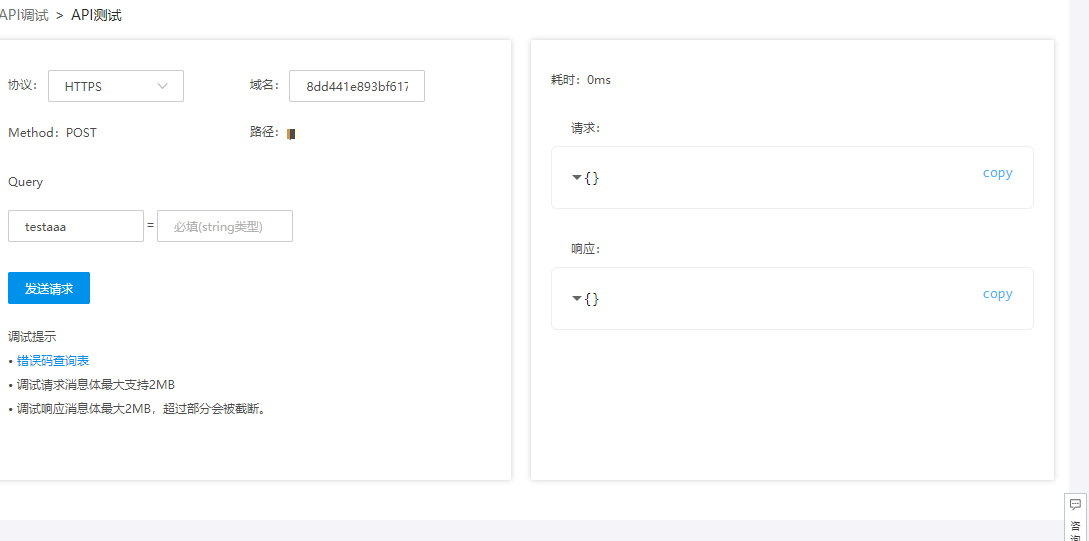
Task: Click the path icon next to 路径
Action: 291,133
